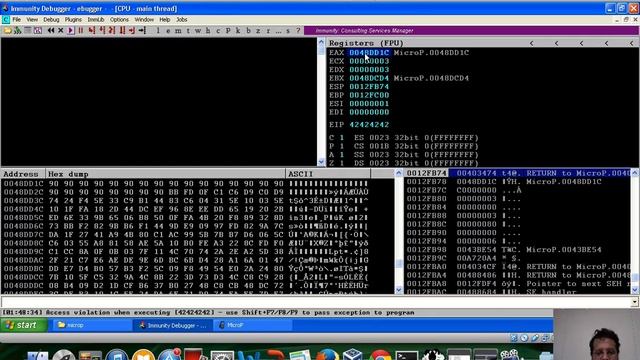The width and height of the screenshot is (640, 360).
Task: Click the Windows Start button
Action: (24, 325)
